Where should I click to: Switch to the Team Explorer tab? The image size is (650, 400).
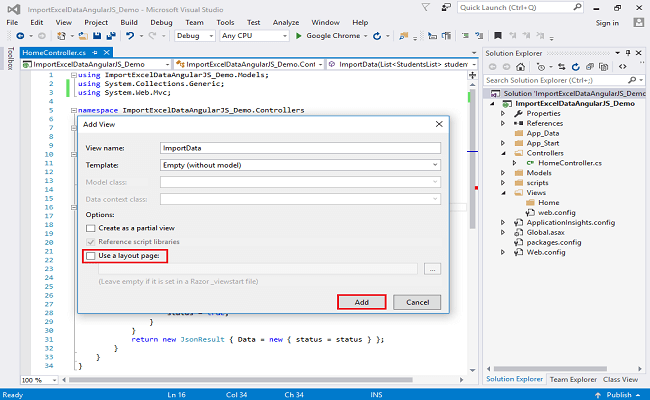pyautogui.click(x=573, y=379)
